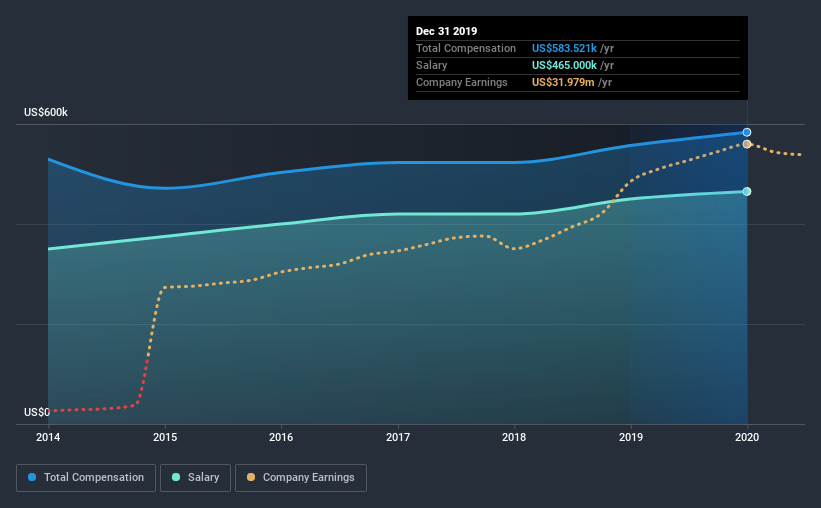The image size is (821, 508).
Task: Click the US$583.521k total compensation value
Action: point(564,48)
